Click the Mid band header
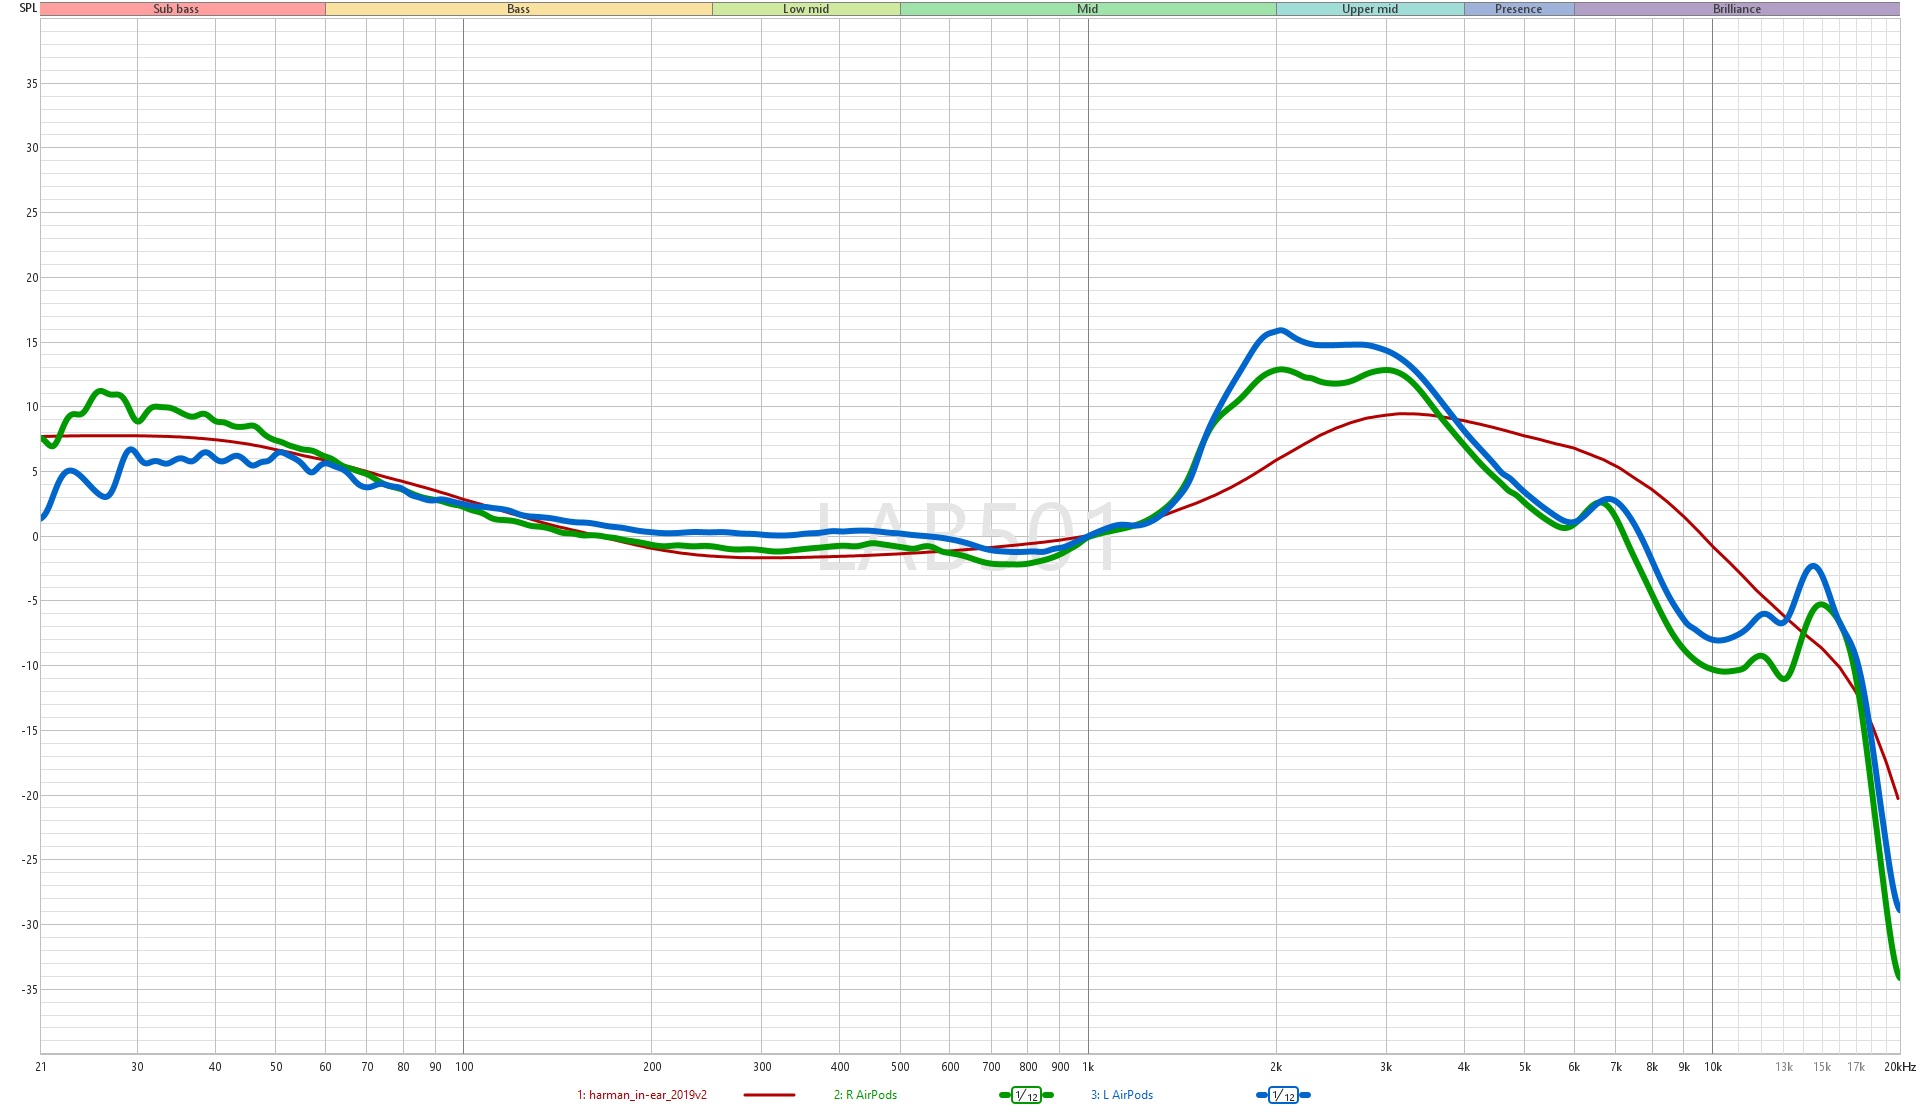Screen dimensions: 1920x1106 [1087, 9]
